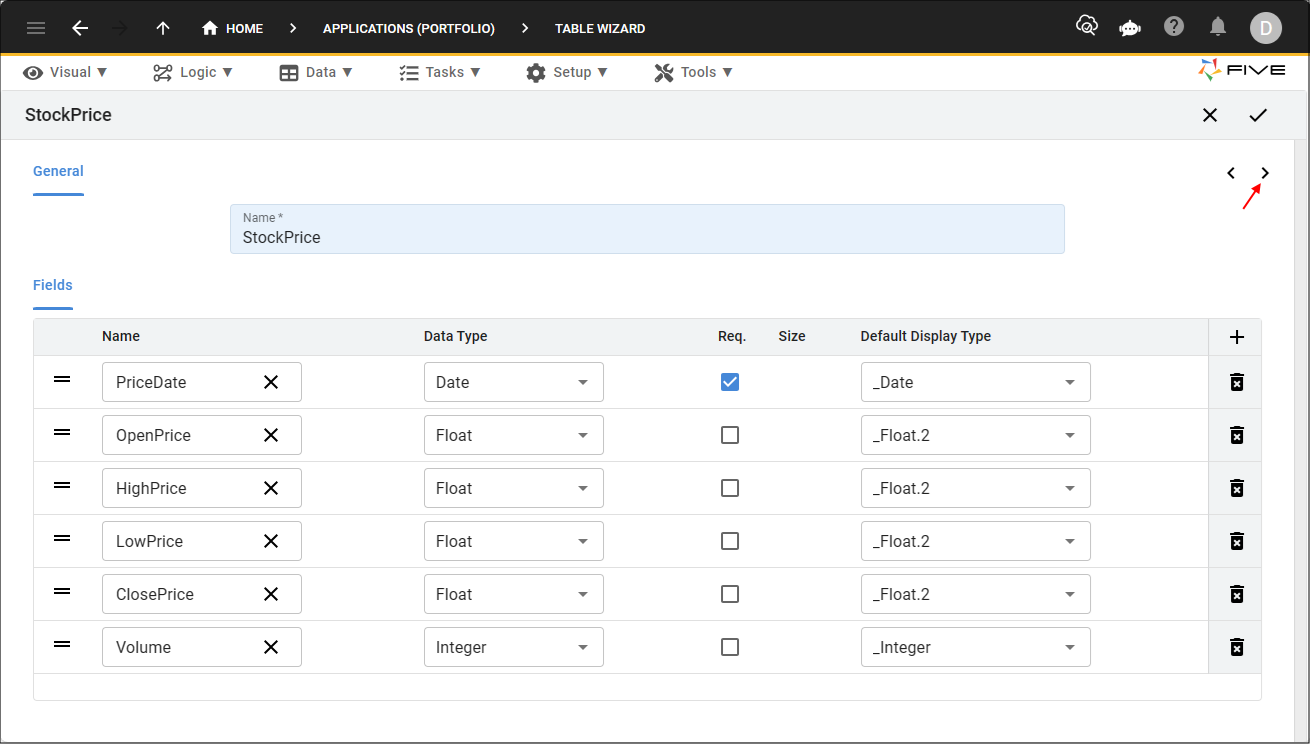The width and height of the screenshot is (1310, 744).
Task: Delete the ClosePrice field row
Action: point(1237,594)
